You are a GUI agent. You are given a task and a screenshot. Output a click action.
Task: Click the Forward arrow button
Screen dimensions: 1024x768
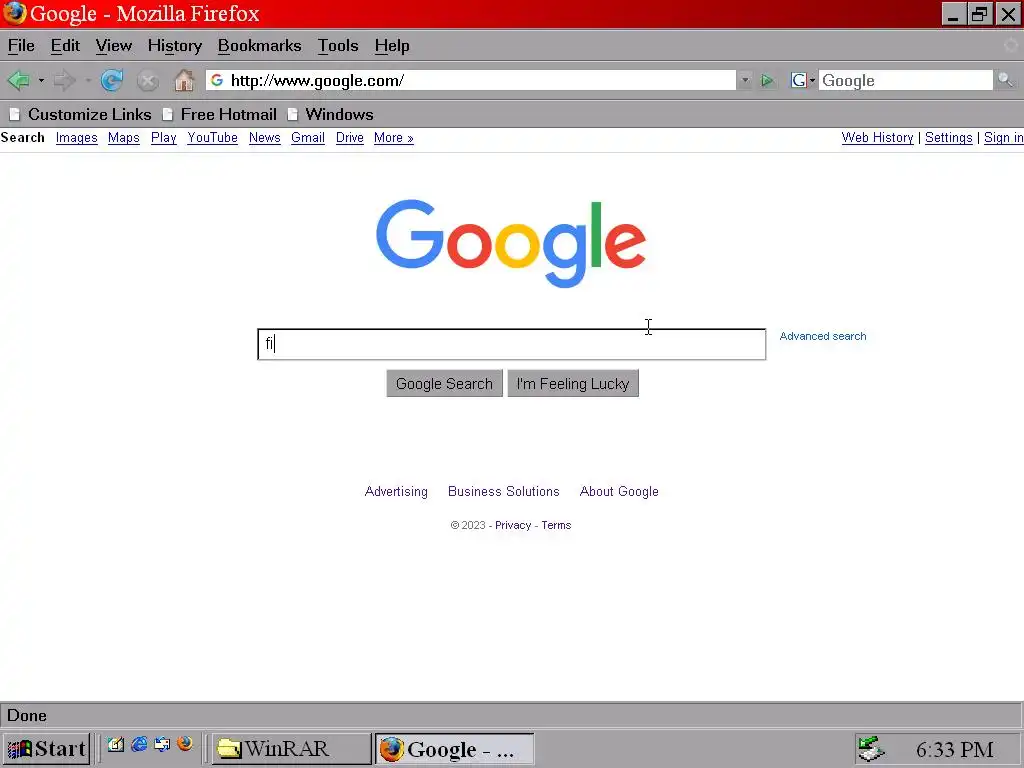point(64,80)
